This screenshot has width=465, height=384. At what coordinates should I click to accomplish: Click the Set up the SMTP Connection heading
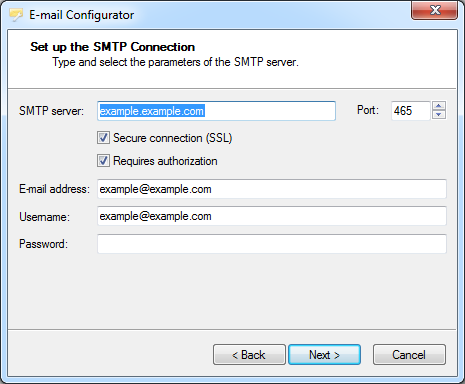pos(112,47)
